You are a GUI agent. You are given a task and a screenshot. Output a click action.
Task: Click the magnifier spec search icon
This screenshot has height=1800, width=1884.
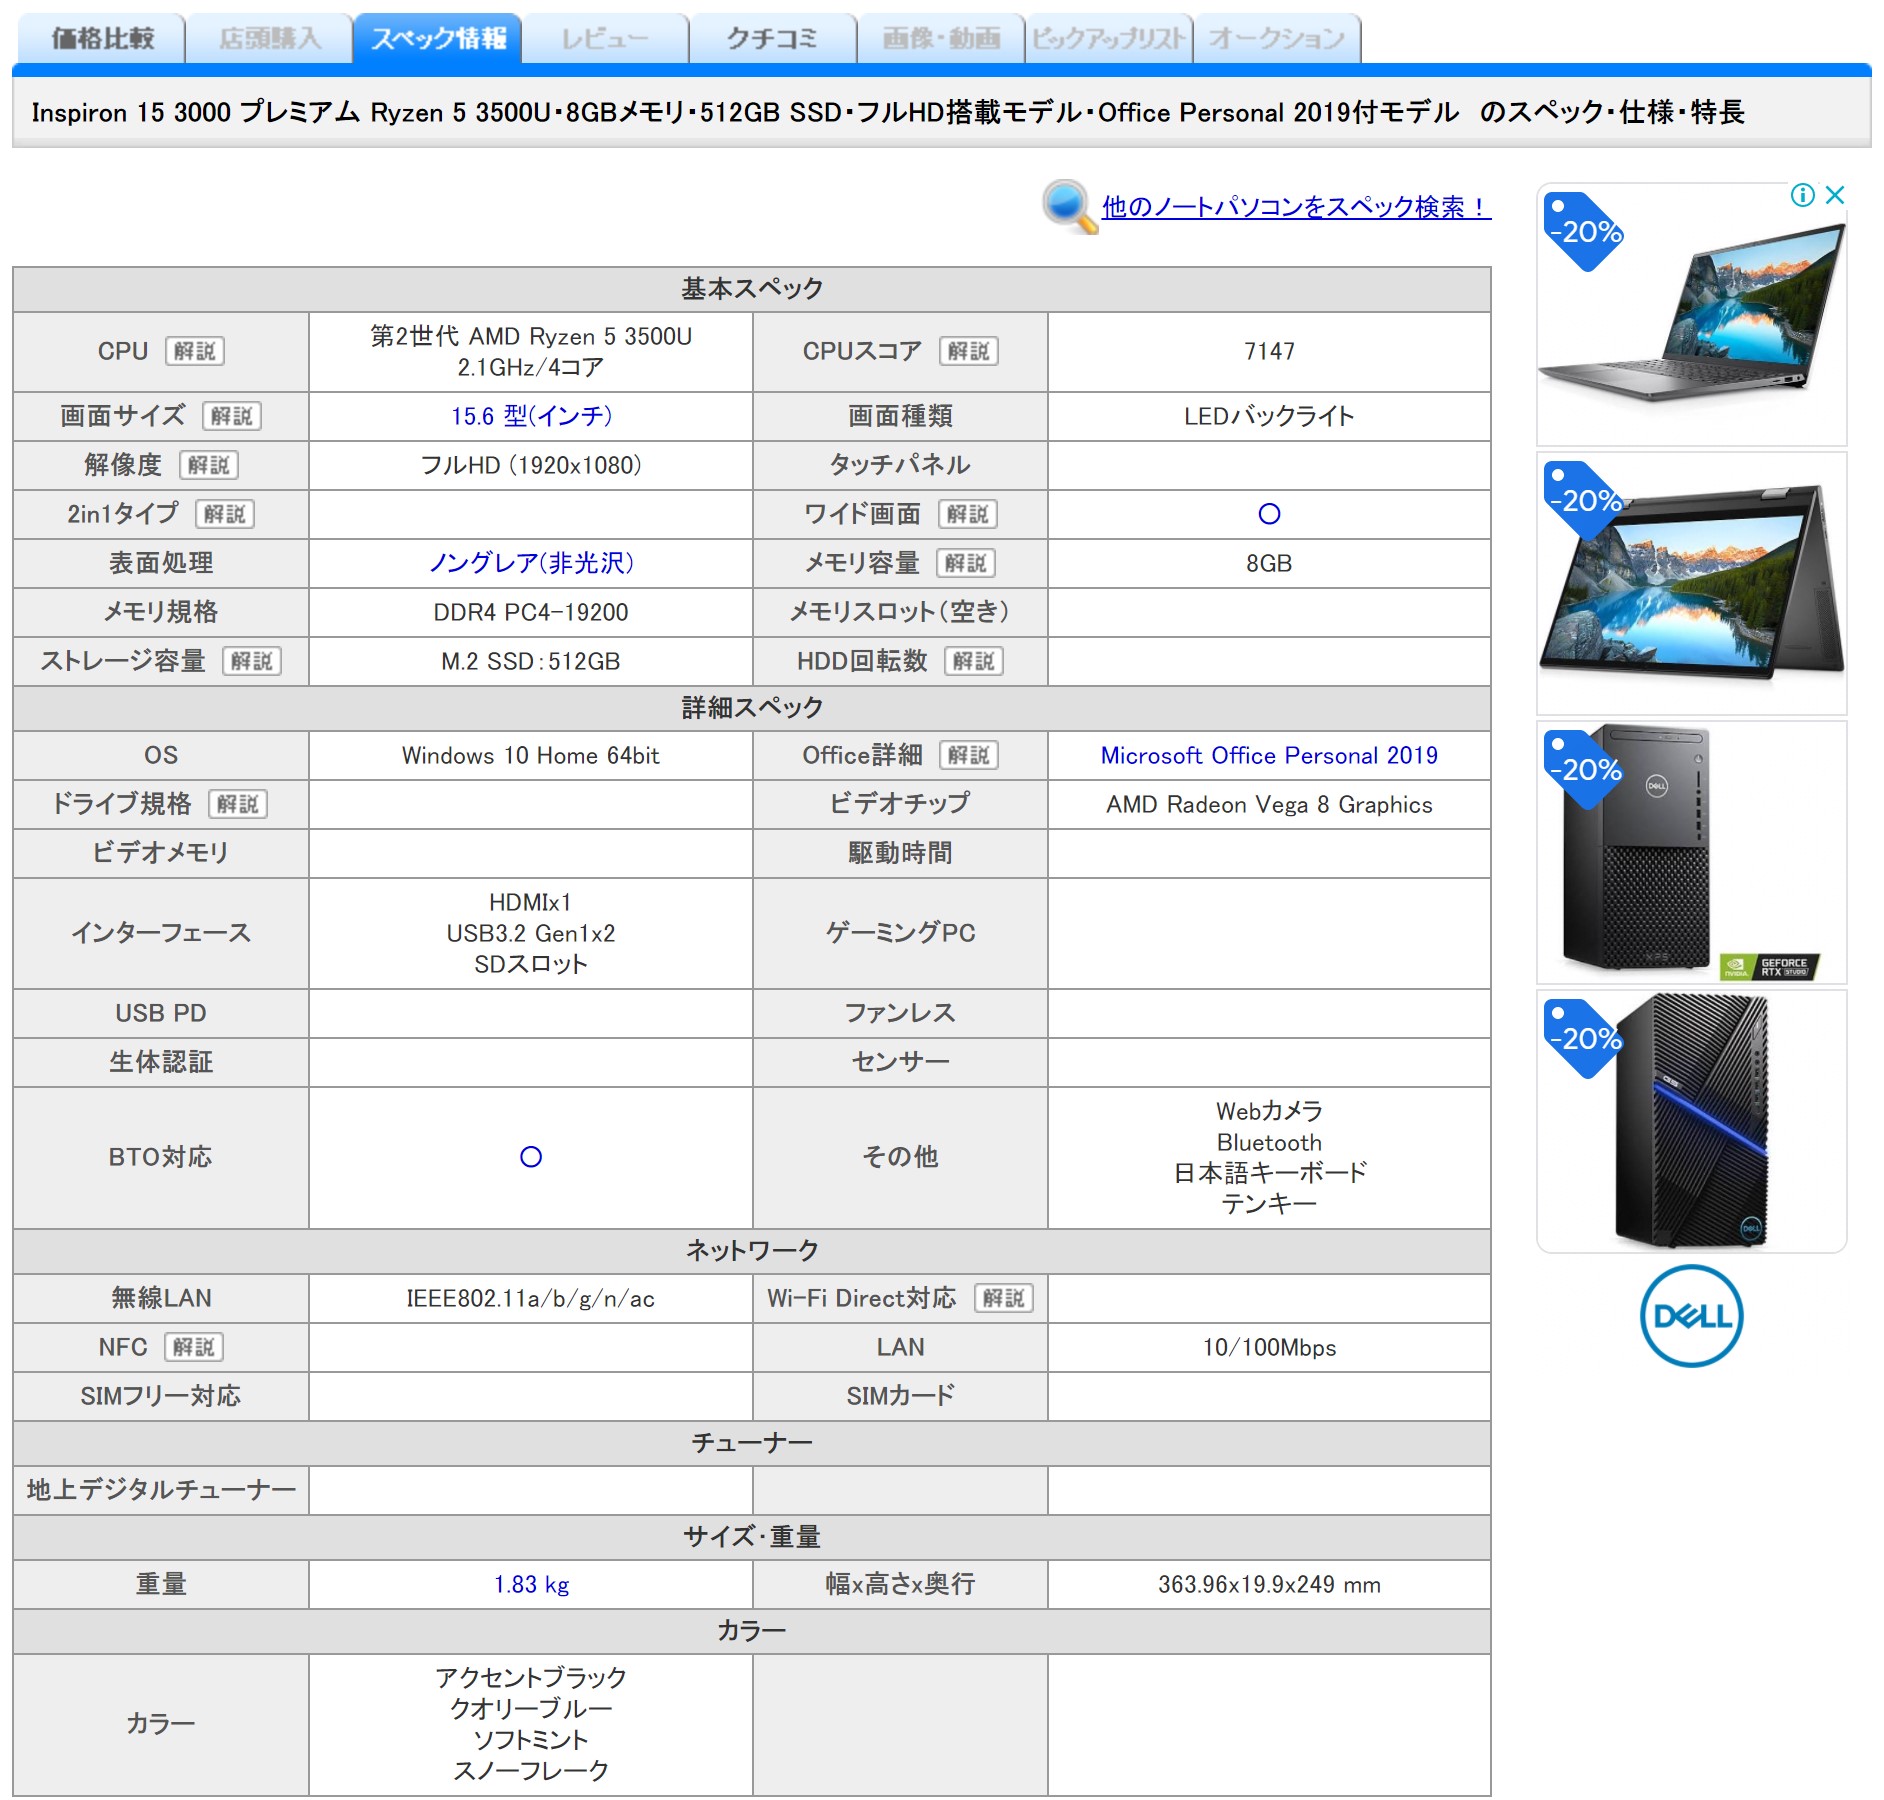tap(1069, 207)
